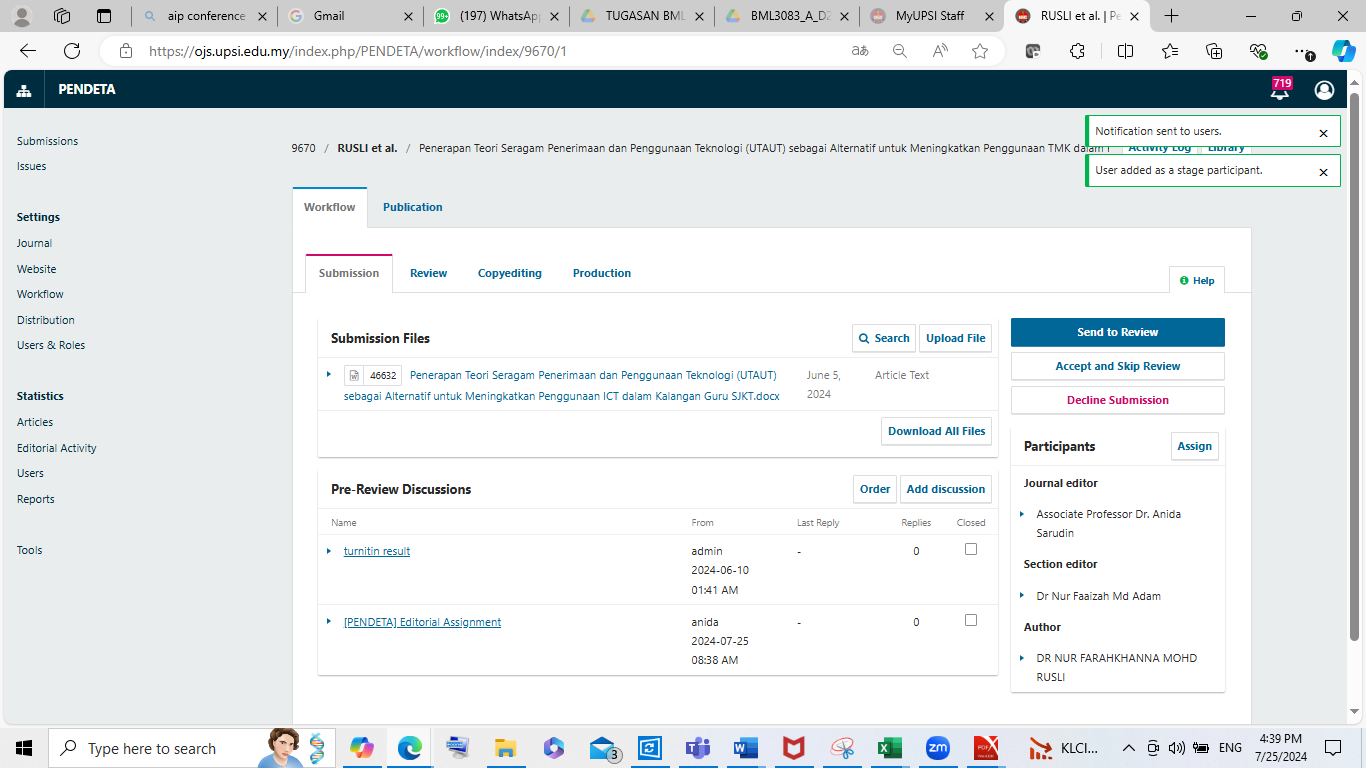Mark 'turnitin result' discussion as closed
The width and height of the screenshot is (1366, 768).
pos(970,549)
